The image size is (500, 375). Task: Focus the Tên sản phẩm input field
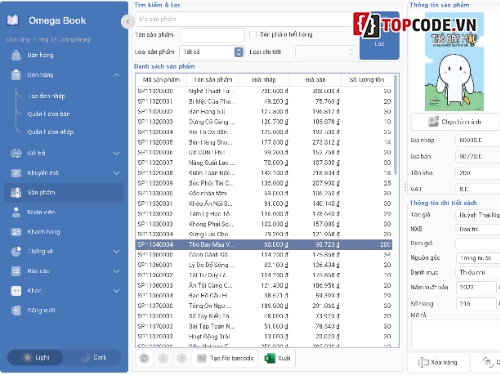pyautogui.click(x=212, y=35)
